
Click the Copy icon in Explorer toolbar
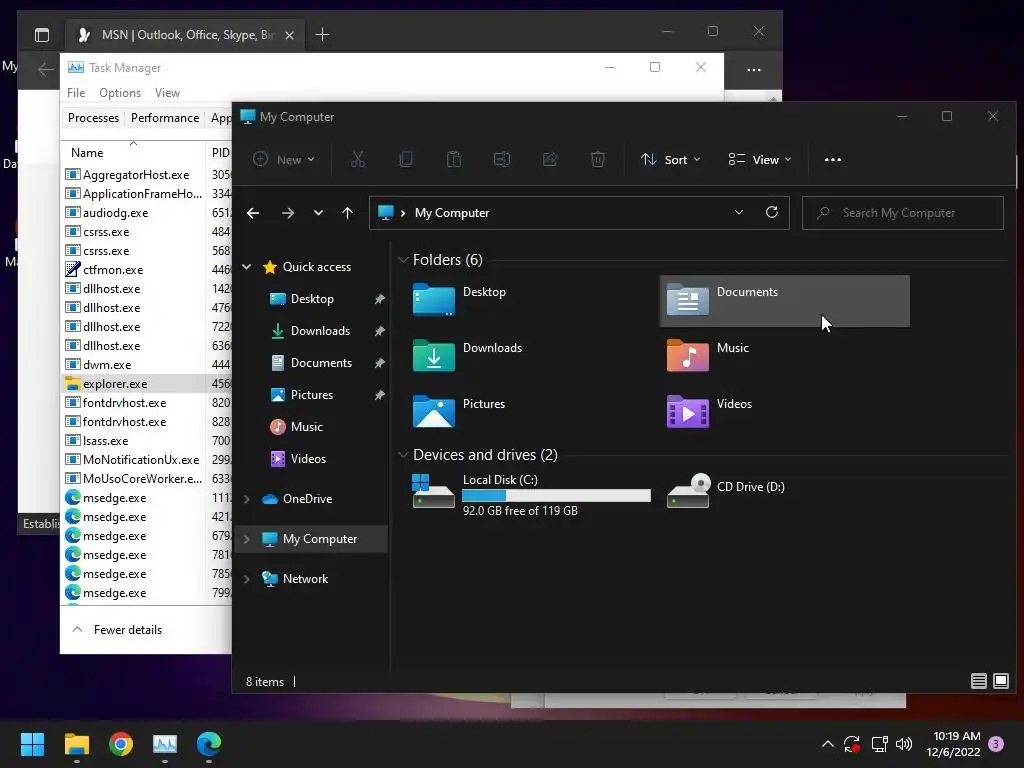(406, 159)
